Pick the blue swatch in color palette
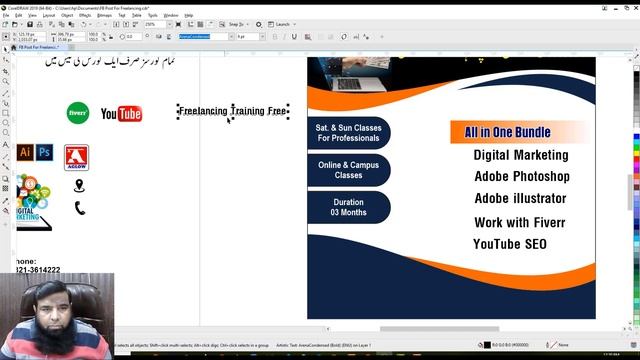 (636, 136)
